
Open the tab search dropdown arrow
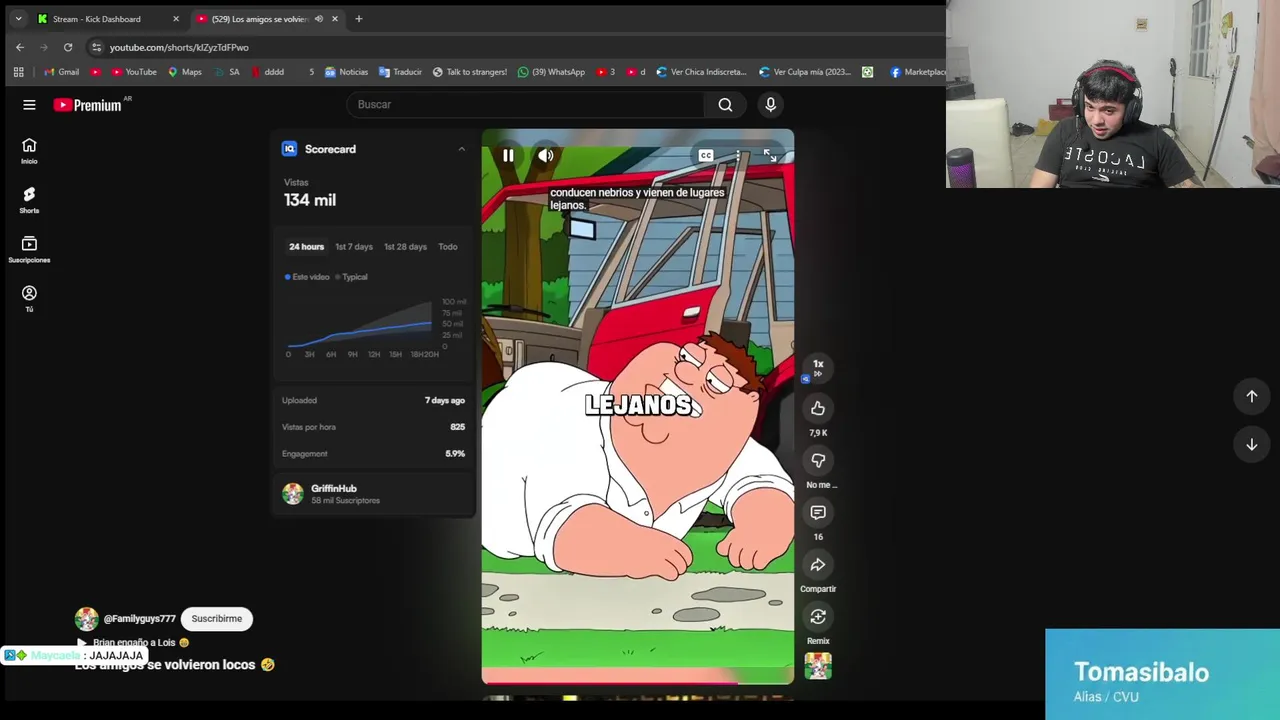coord(18,19)
